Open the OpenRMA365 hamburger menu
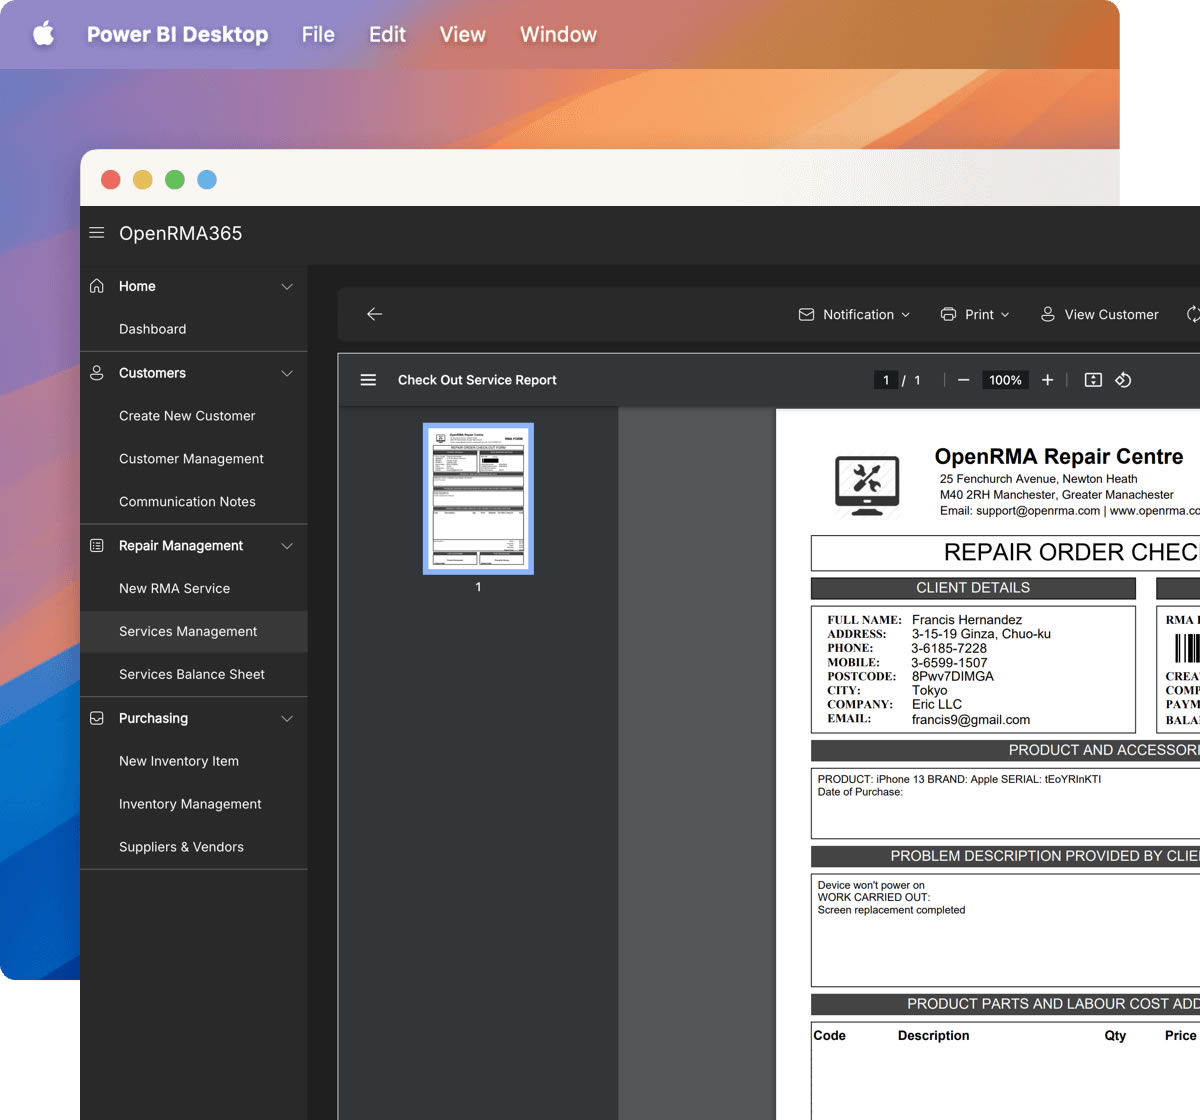 tap(97, 233)
